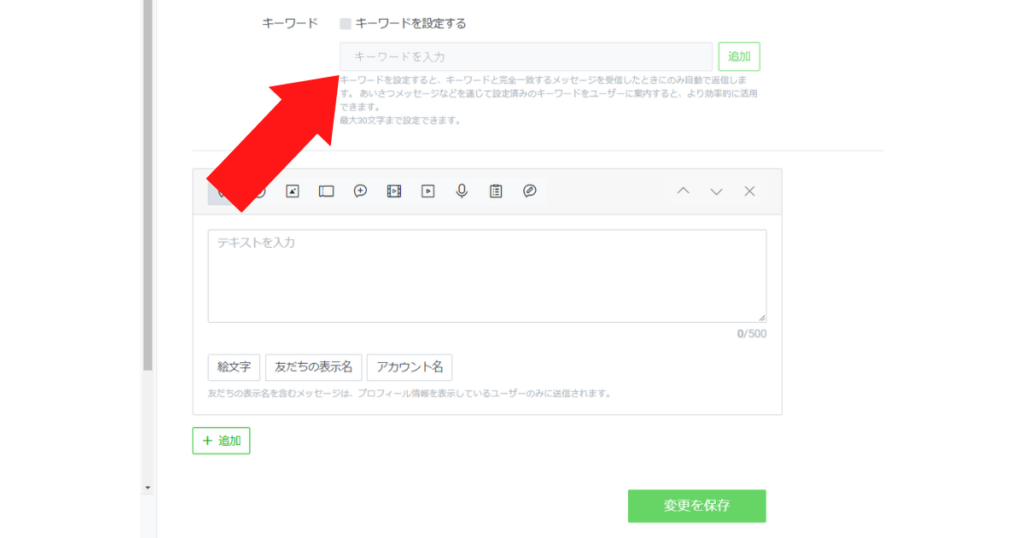Click the 追加 button beside keyword field

point(739,57)
